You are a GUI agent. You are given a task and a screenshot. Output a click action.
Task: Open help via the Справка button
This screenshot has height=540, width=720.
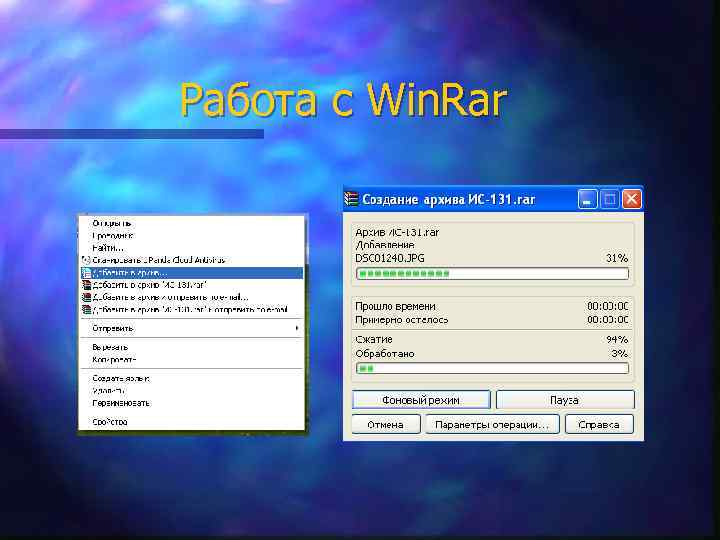tap(599, 425)
